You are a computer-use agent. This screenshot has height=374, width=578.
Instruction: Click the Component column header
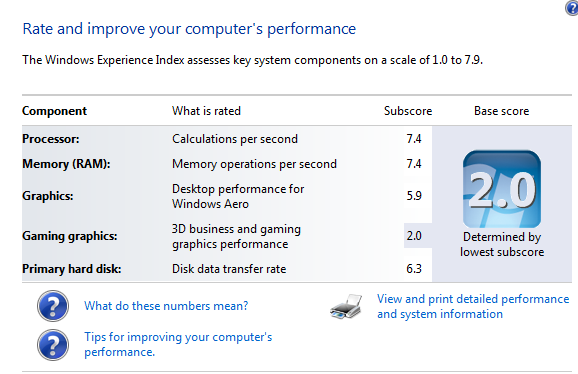pyautogui.click(x=55, y=111)
